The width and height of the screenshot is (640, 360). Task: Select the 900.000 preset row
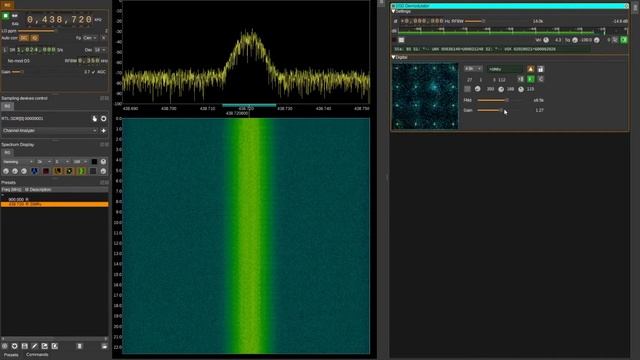point(55,200)
